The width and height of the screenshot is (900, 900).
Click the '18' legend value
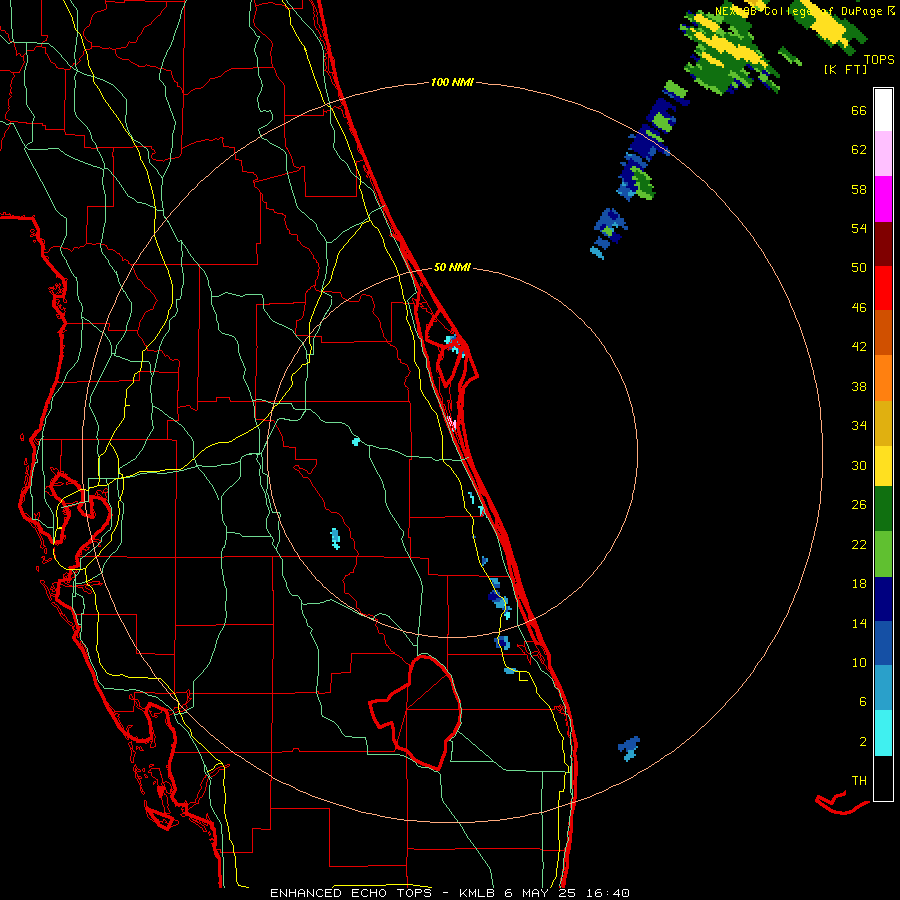click(859, 584)
